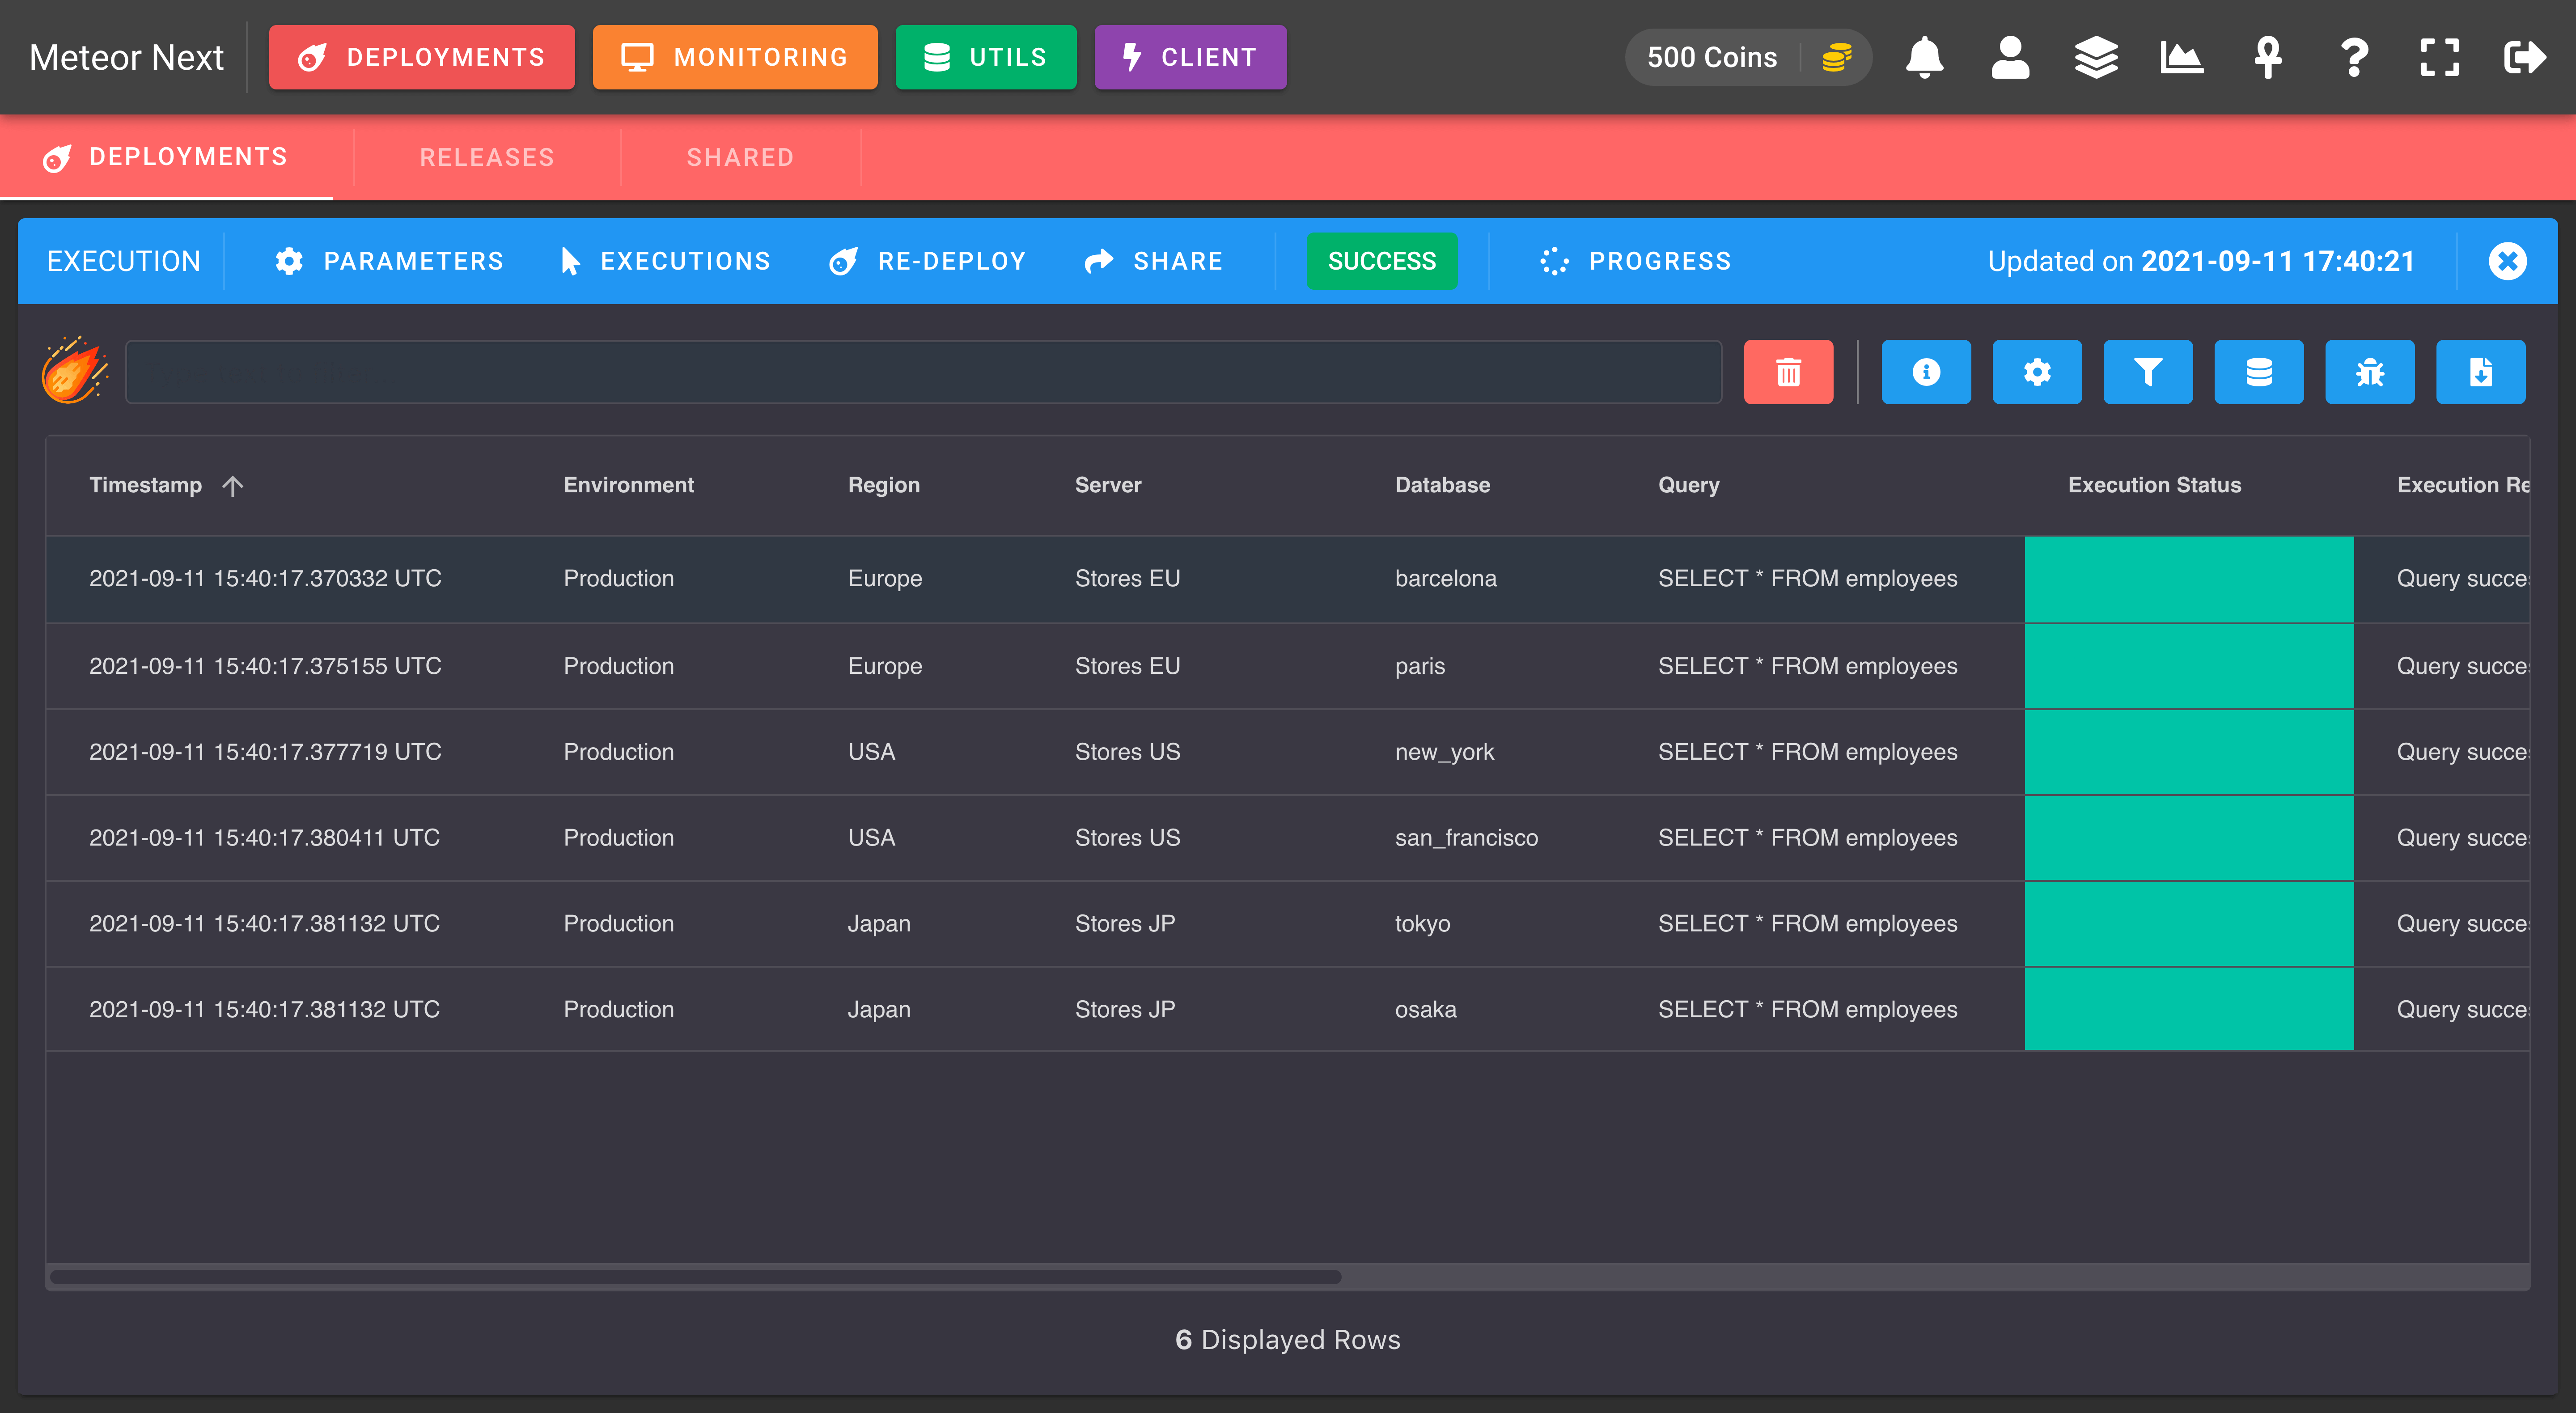The width and height of the screenshot is (2576, 1413).
Task: Open the user profile icon
Action: tap(2010, 57)
